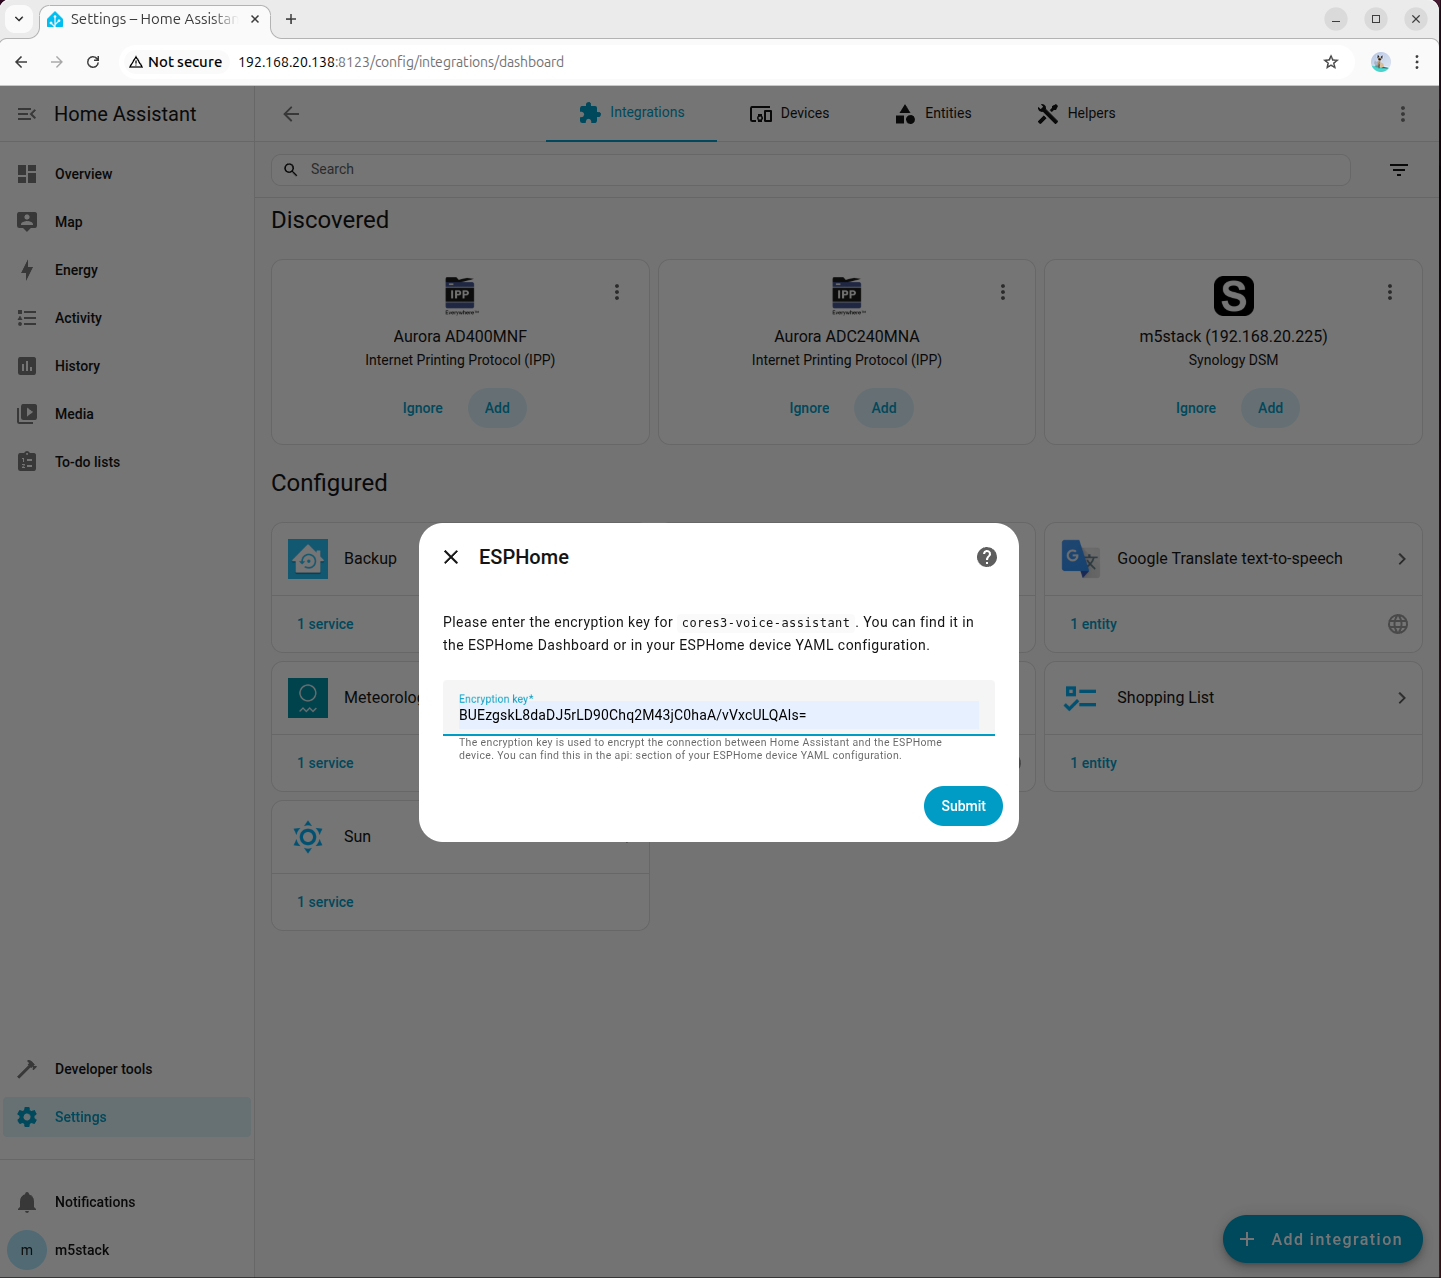Collapse the Home Assistant sidebar menu
1441x1278 pixels.
coord(27,114)
